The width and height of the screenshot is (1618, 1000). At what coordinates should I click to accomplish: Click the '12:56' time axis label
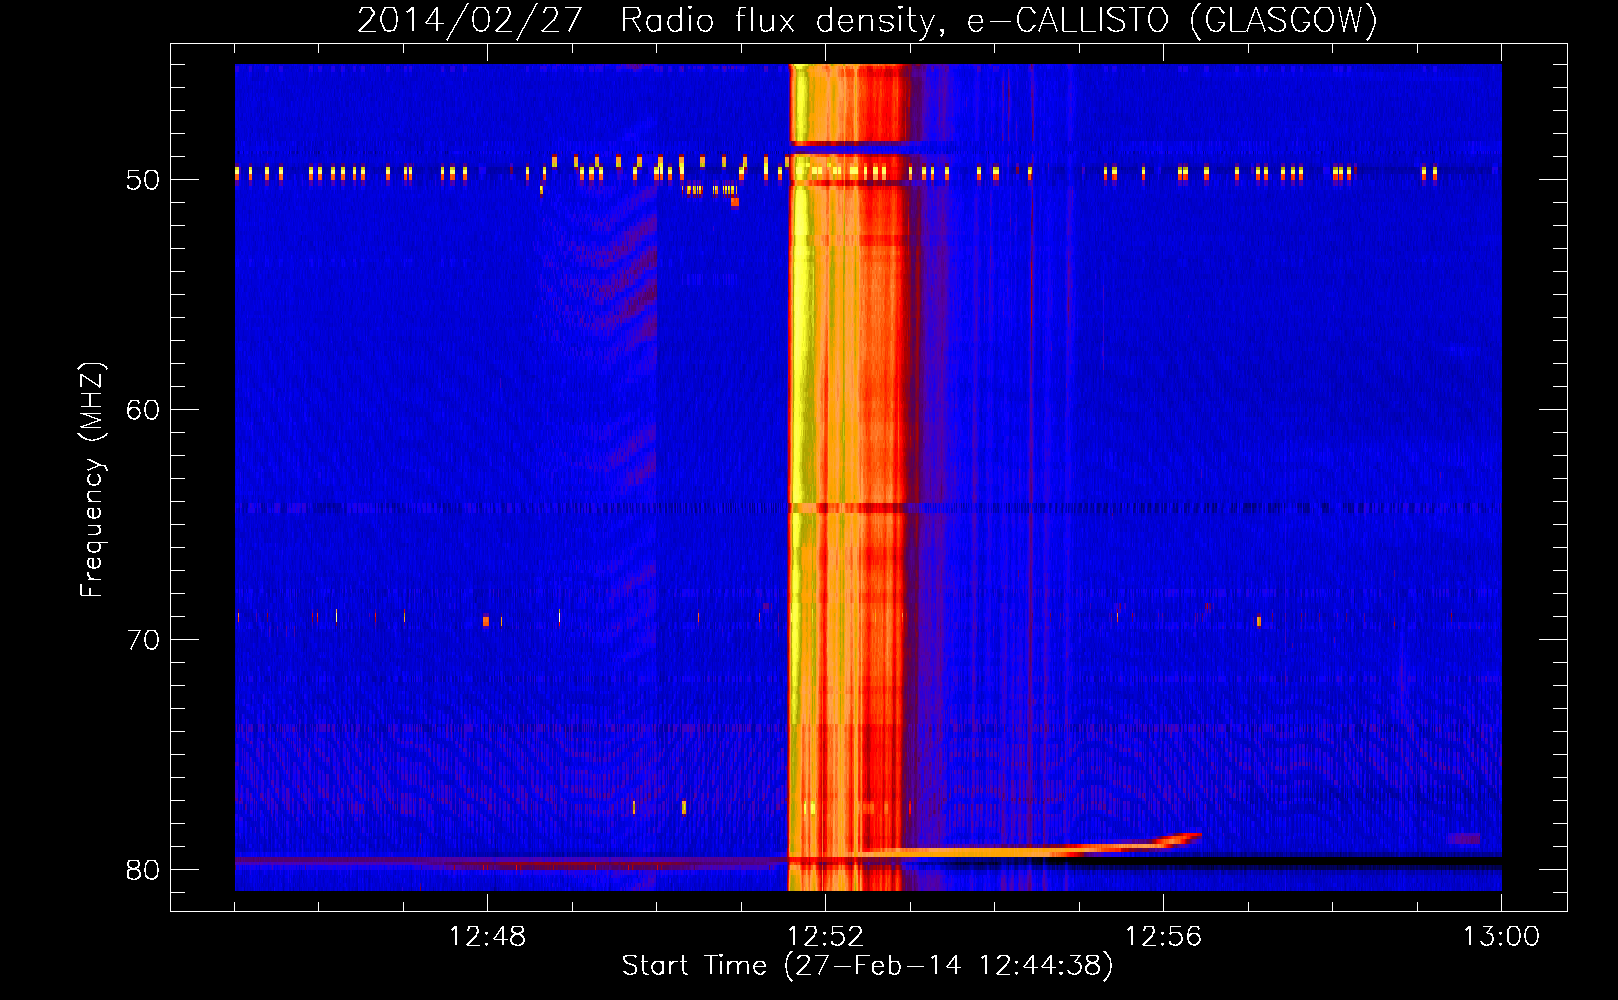(x=1163, y=937)
